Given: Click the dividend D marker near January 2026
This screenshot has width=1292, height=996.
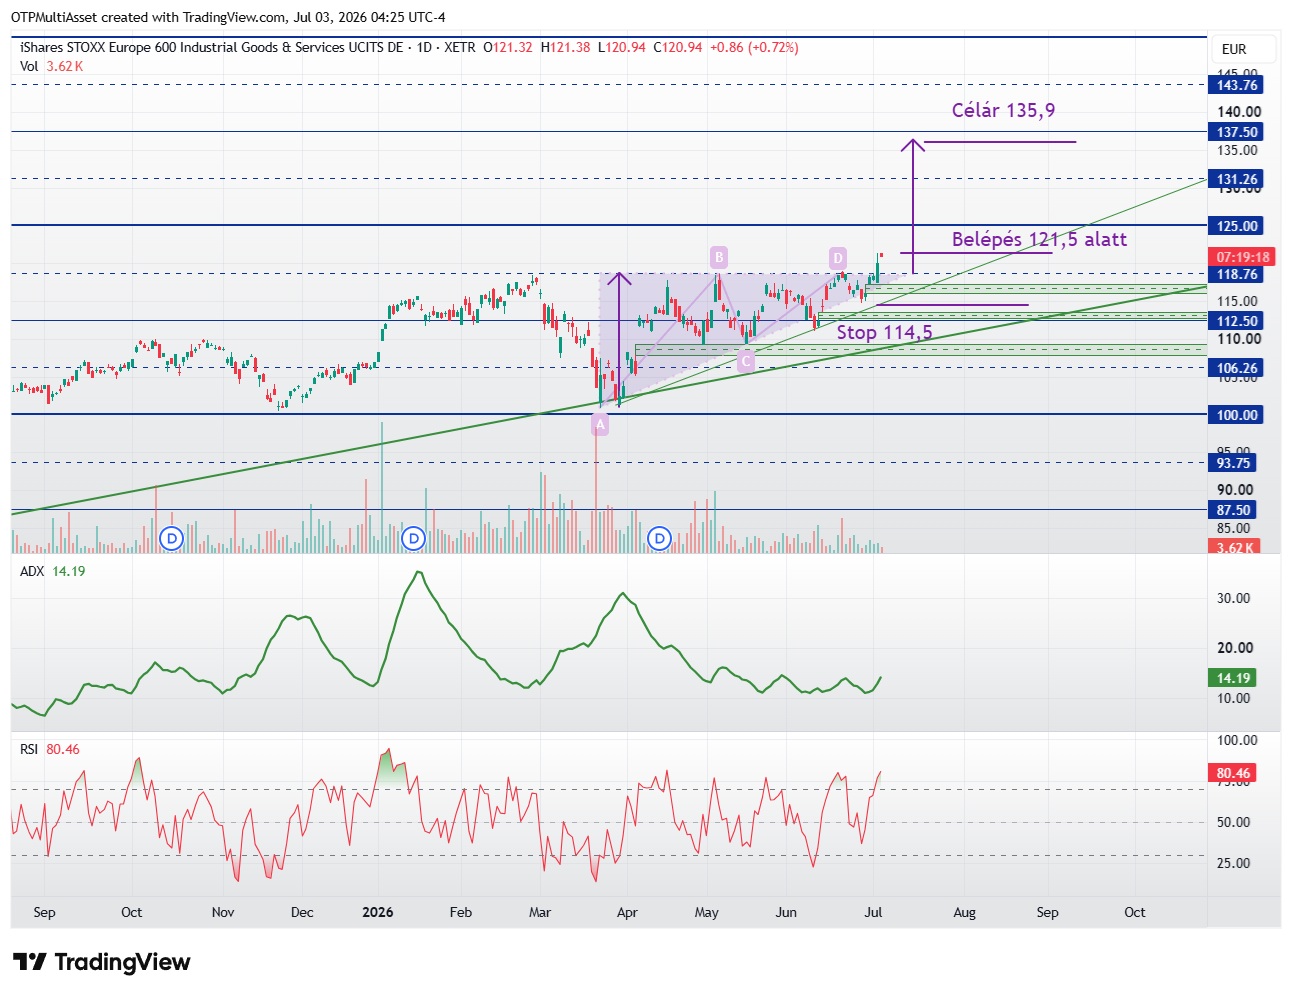Looking at the screenshot, I should tap(413, 539).
